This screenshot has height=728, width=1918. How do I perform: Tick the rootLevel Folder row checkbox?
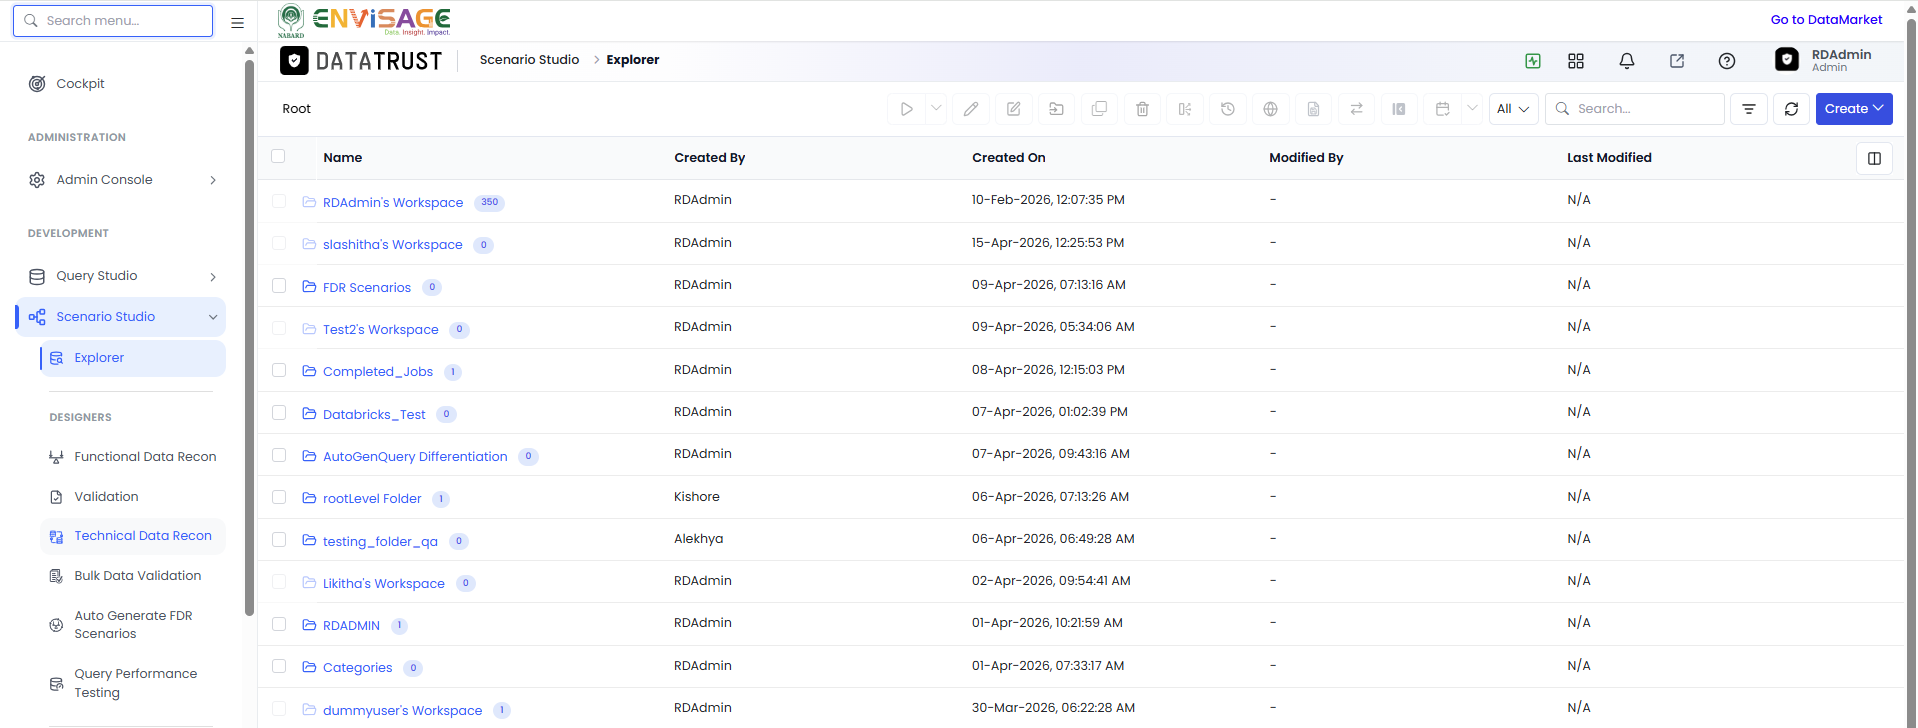click(279, 497)
